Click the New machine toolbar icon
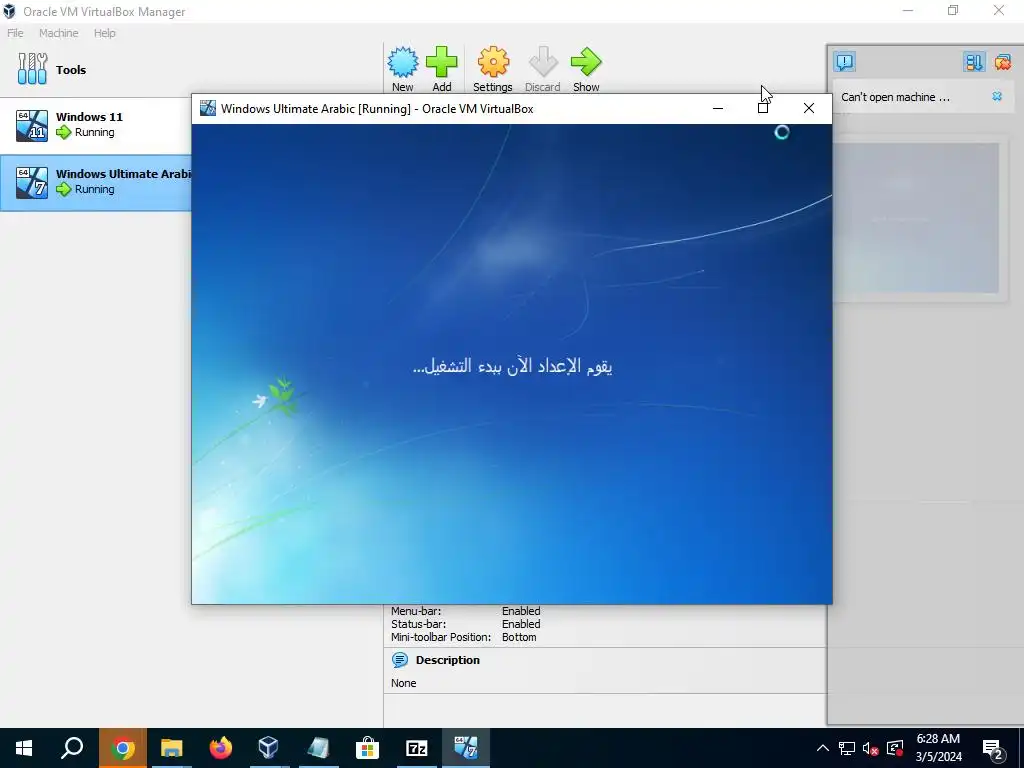Viewport: 1024px width, 768px height. [x=402, y=62]
